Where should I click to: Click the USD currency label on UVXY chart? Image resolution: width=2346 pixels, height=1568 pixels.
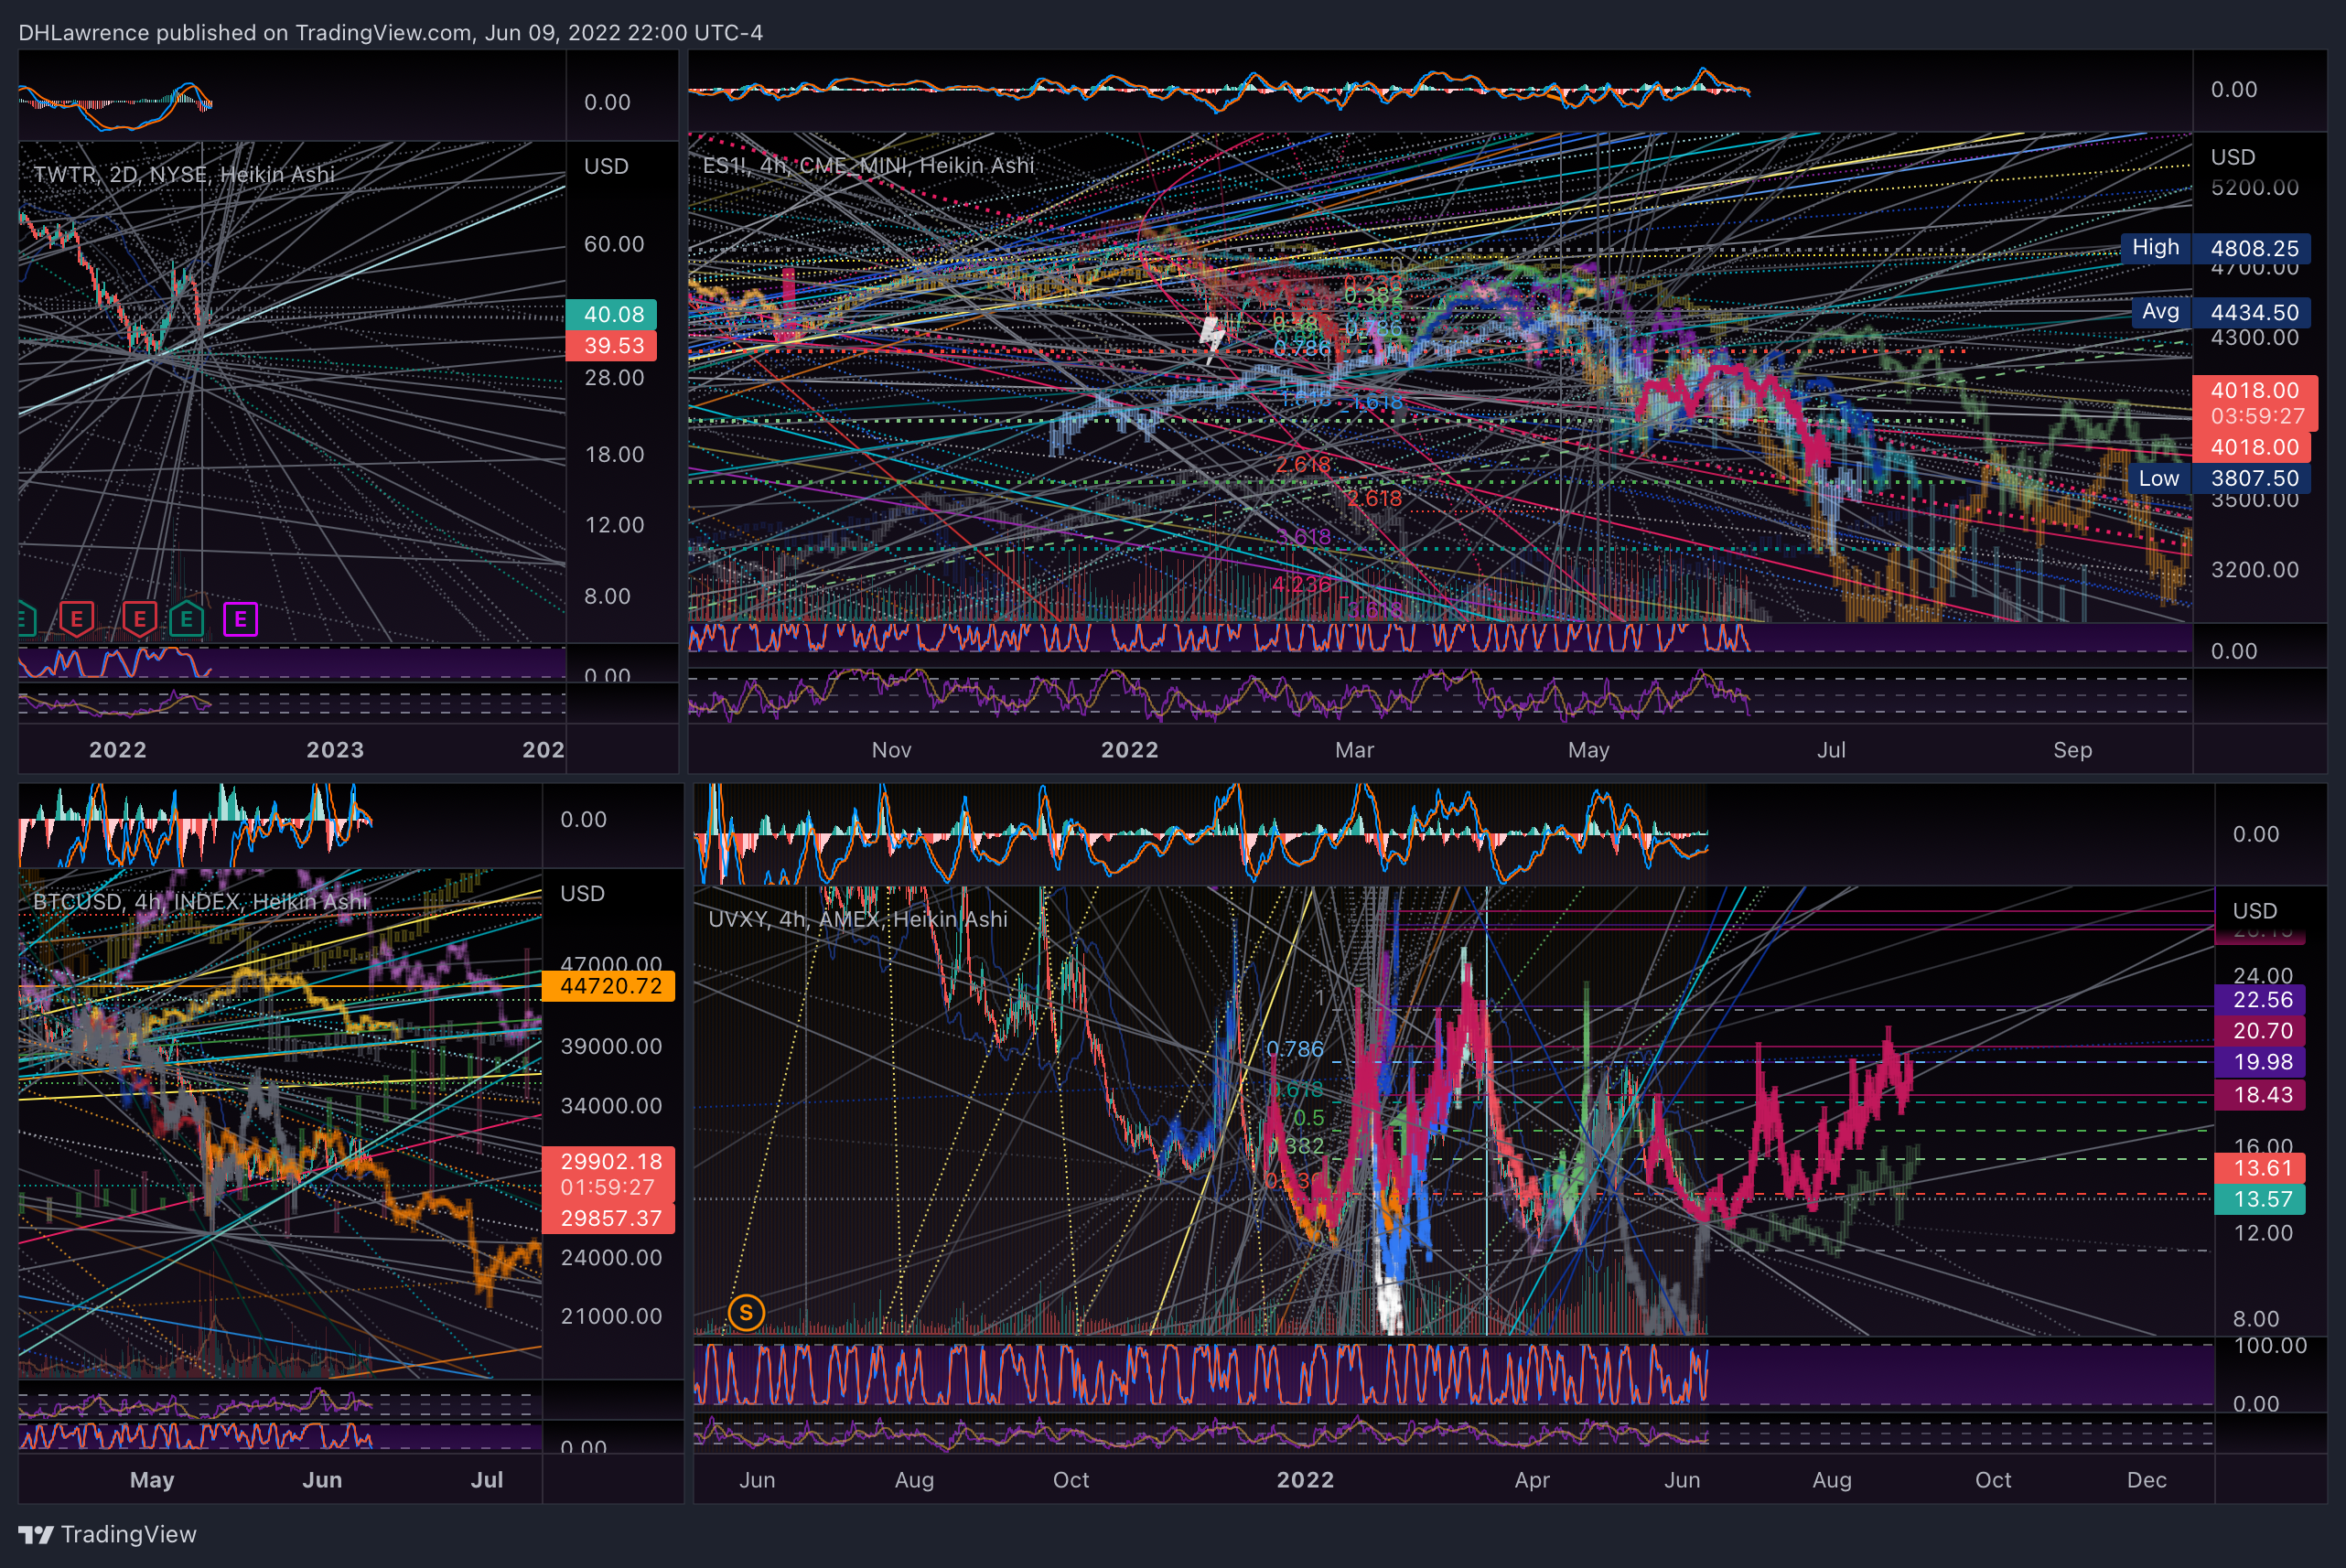pos(2255,911)
